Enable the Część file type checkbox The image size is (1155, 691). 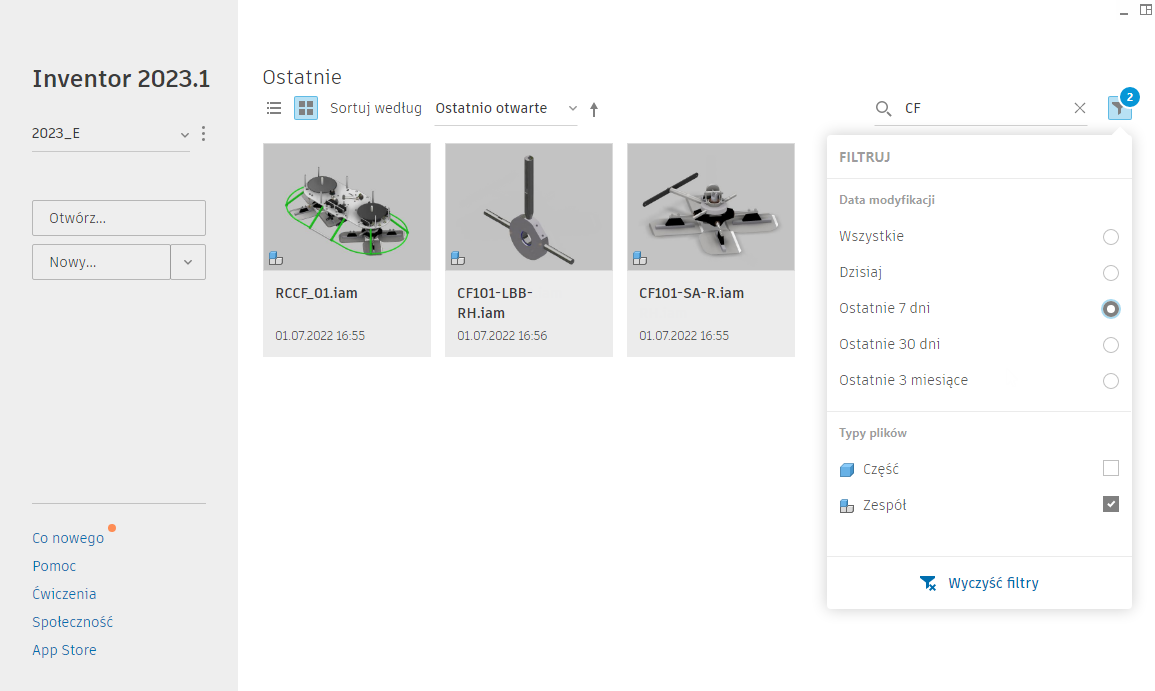(1111, 469)
